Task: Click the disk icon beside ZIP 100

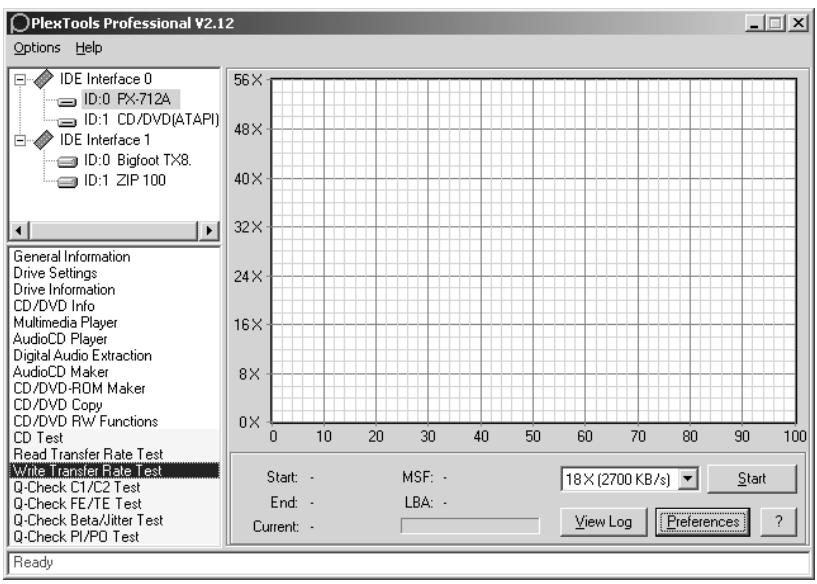Action: tap(67, 182)
